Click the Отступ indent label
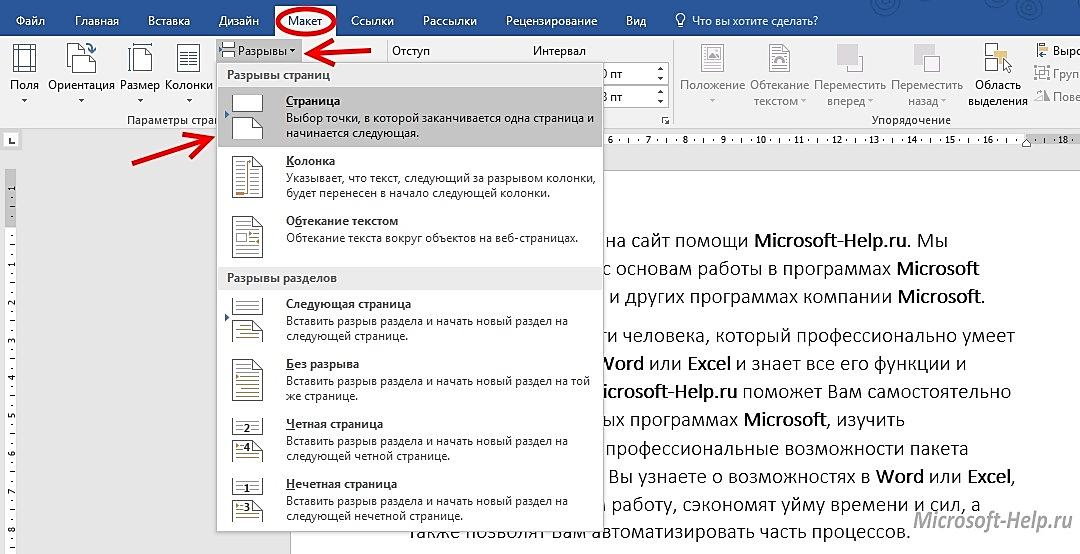Screen dimensions: 1080x554 (411, 51)
